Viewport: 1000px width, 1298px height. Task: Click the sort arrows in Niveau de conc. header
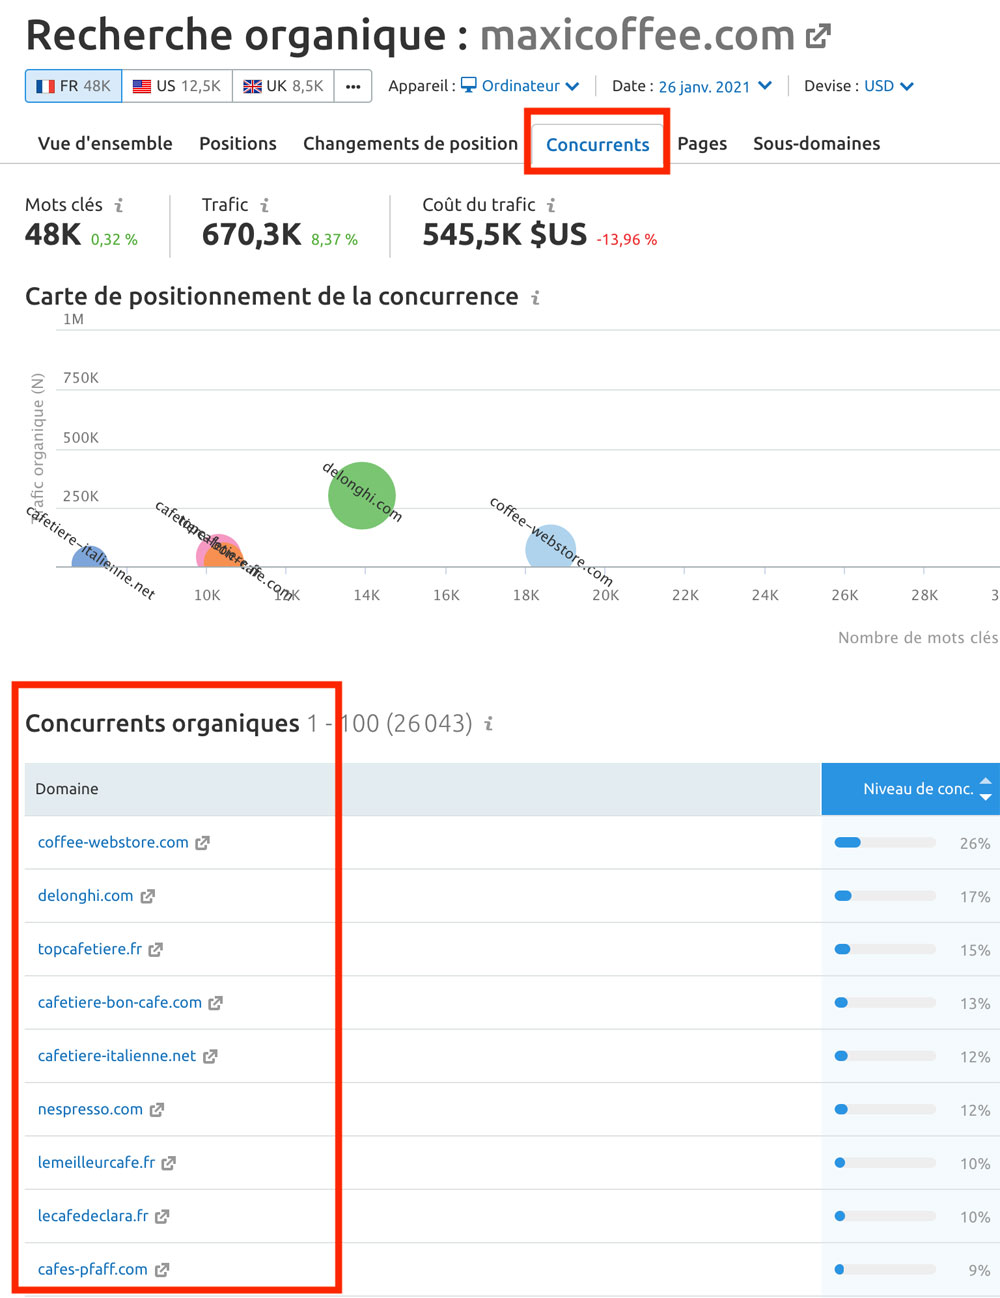pyautogui.click(x=985, y=789)
